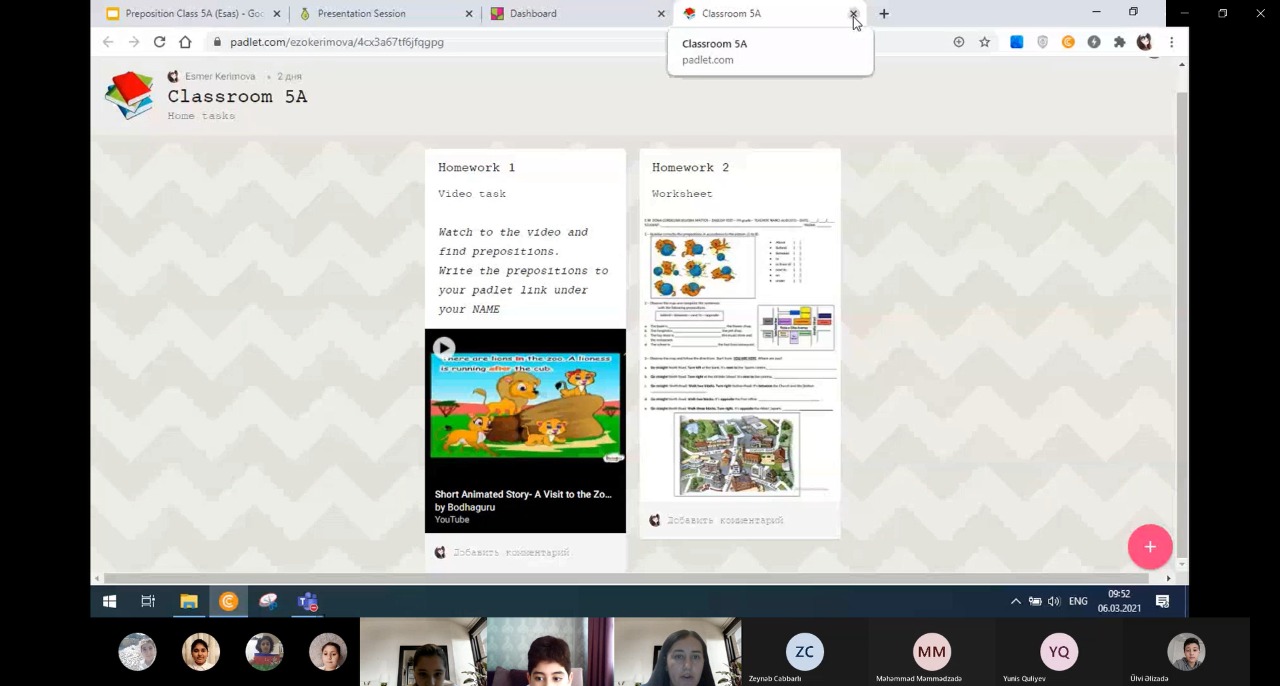This screenshot has height=686, width=1280.
Task: Open the volume control in the tray
Action: coord(1053,601)
